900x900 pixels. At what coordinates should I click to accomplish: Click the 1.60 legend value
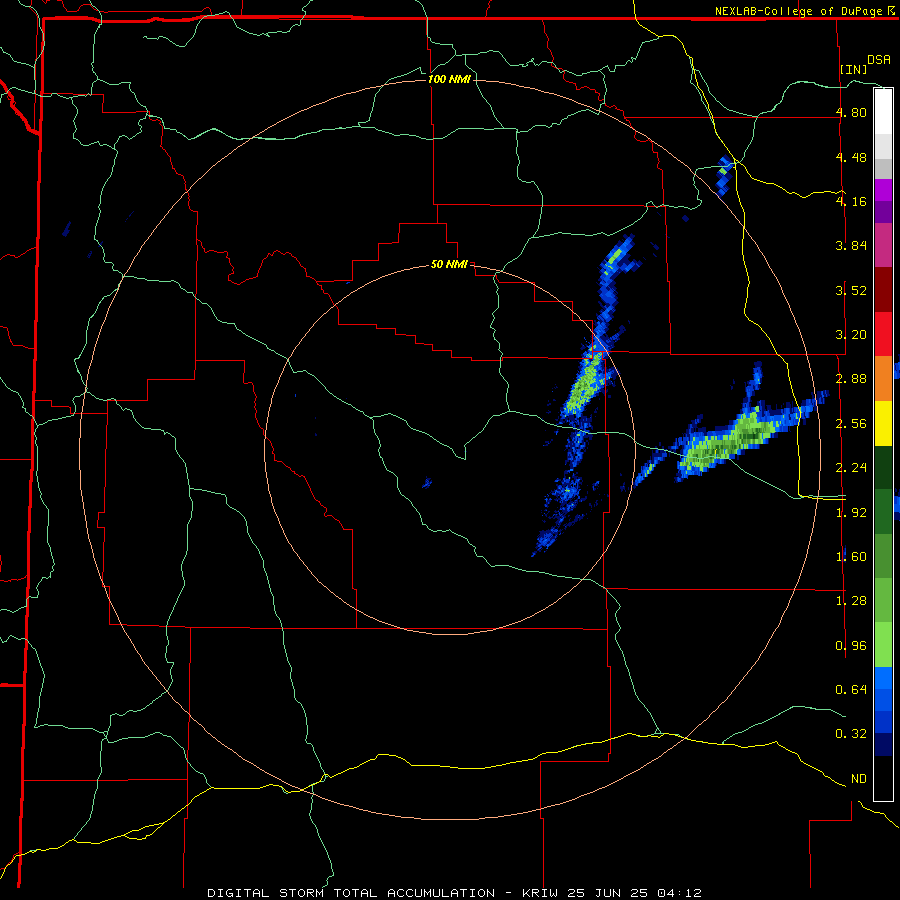(x=851, y=557)
